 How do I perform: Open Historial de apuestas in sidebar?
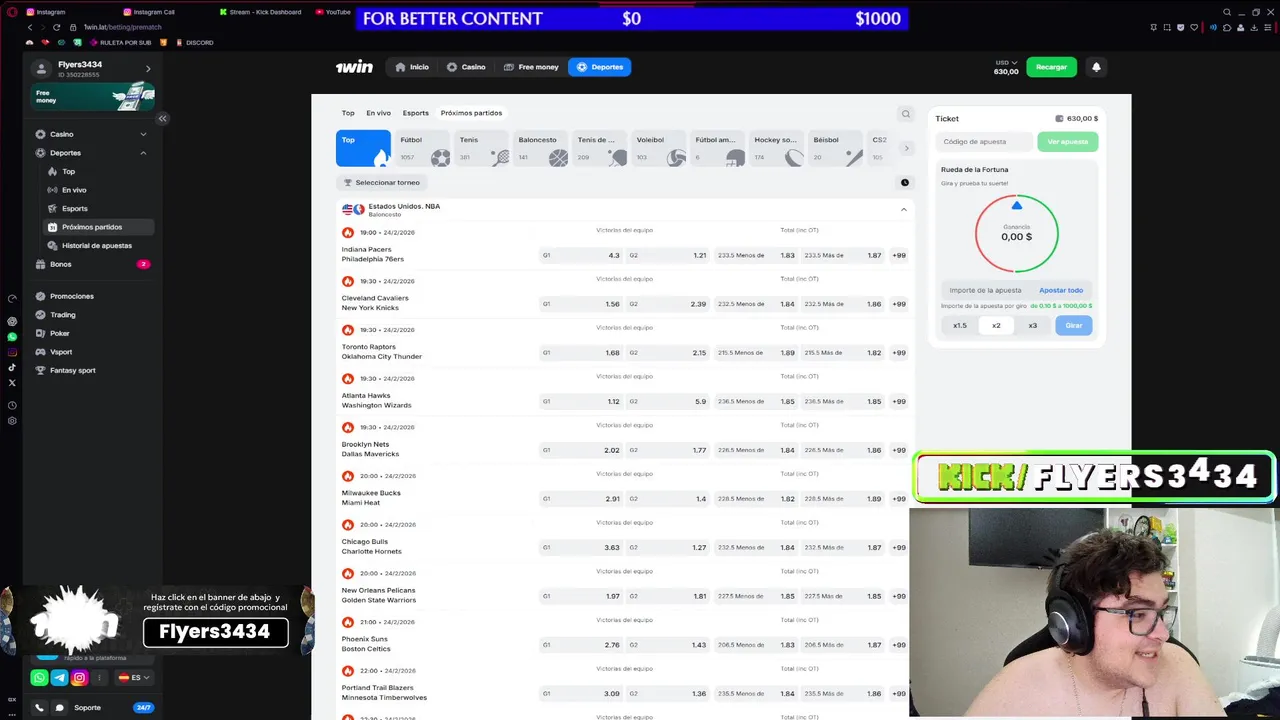(96, 246)
